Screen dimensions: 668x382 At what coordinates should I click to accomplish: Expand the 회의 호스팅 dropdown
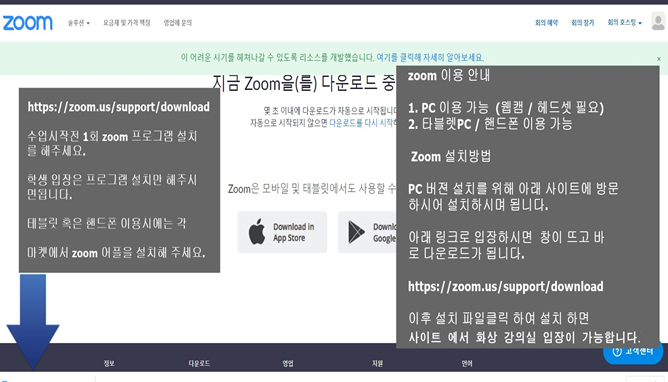625,23
